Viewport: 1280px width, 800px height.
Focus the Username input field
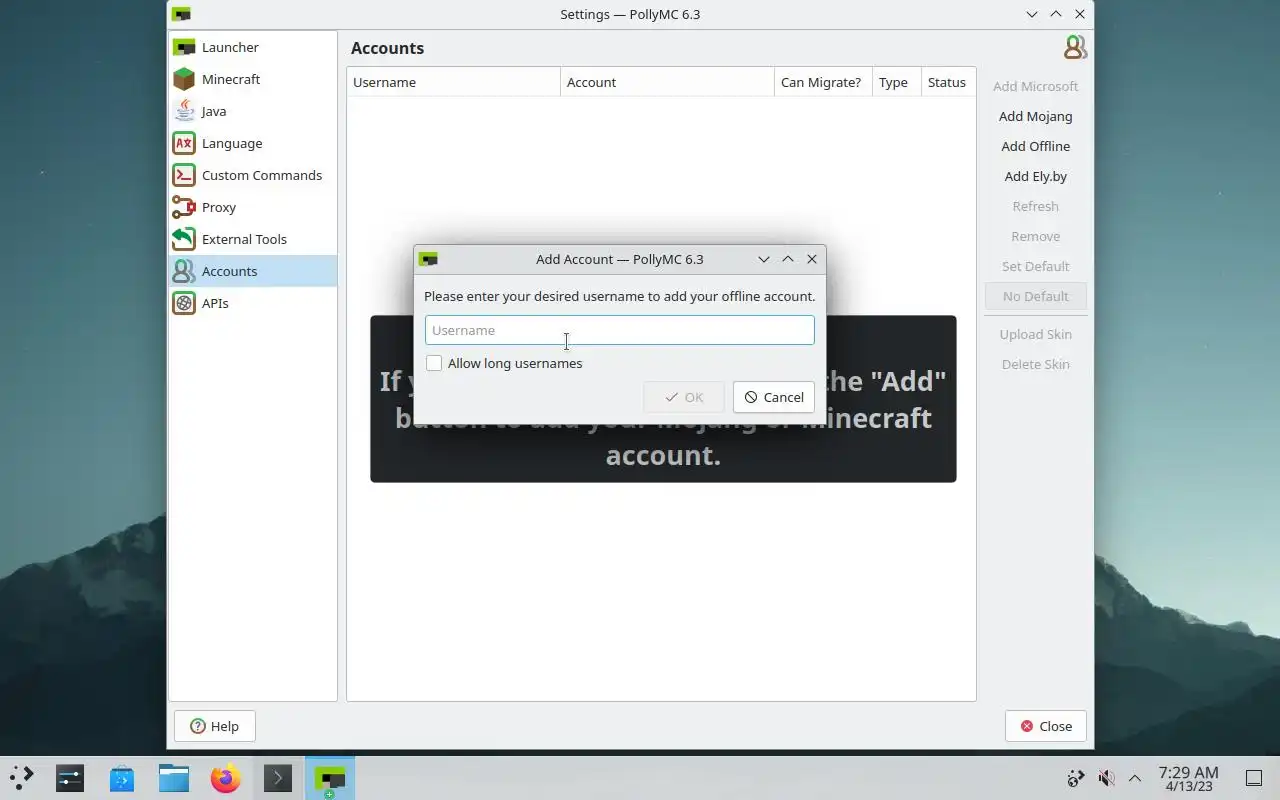click(619, 330)
